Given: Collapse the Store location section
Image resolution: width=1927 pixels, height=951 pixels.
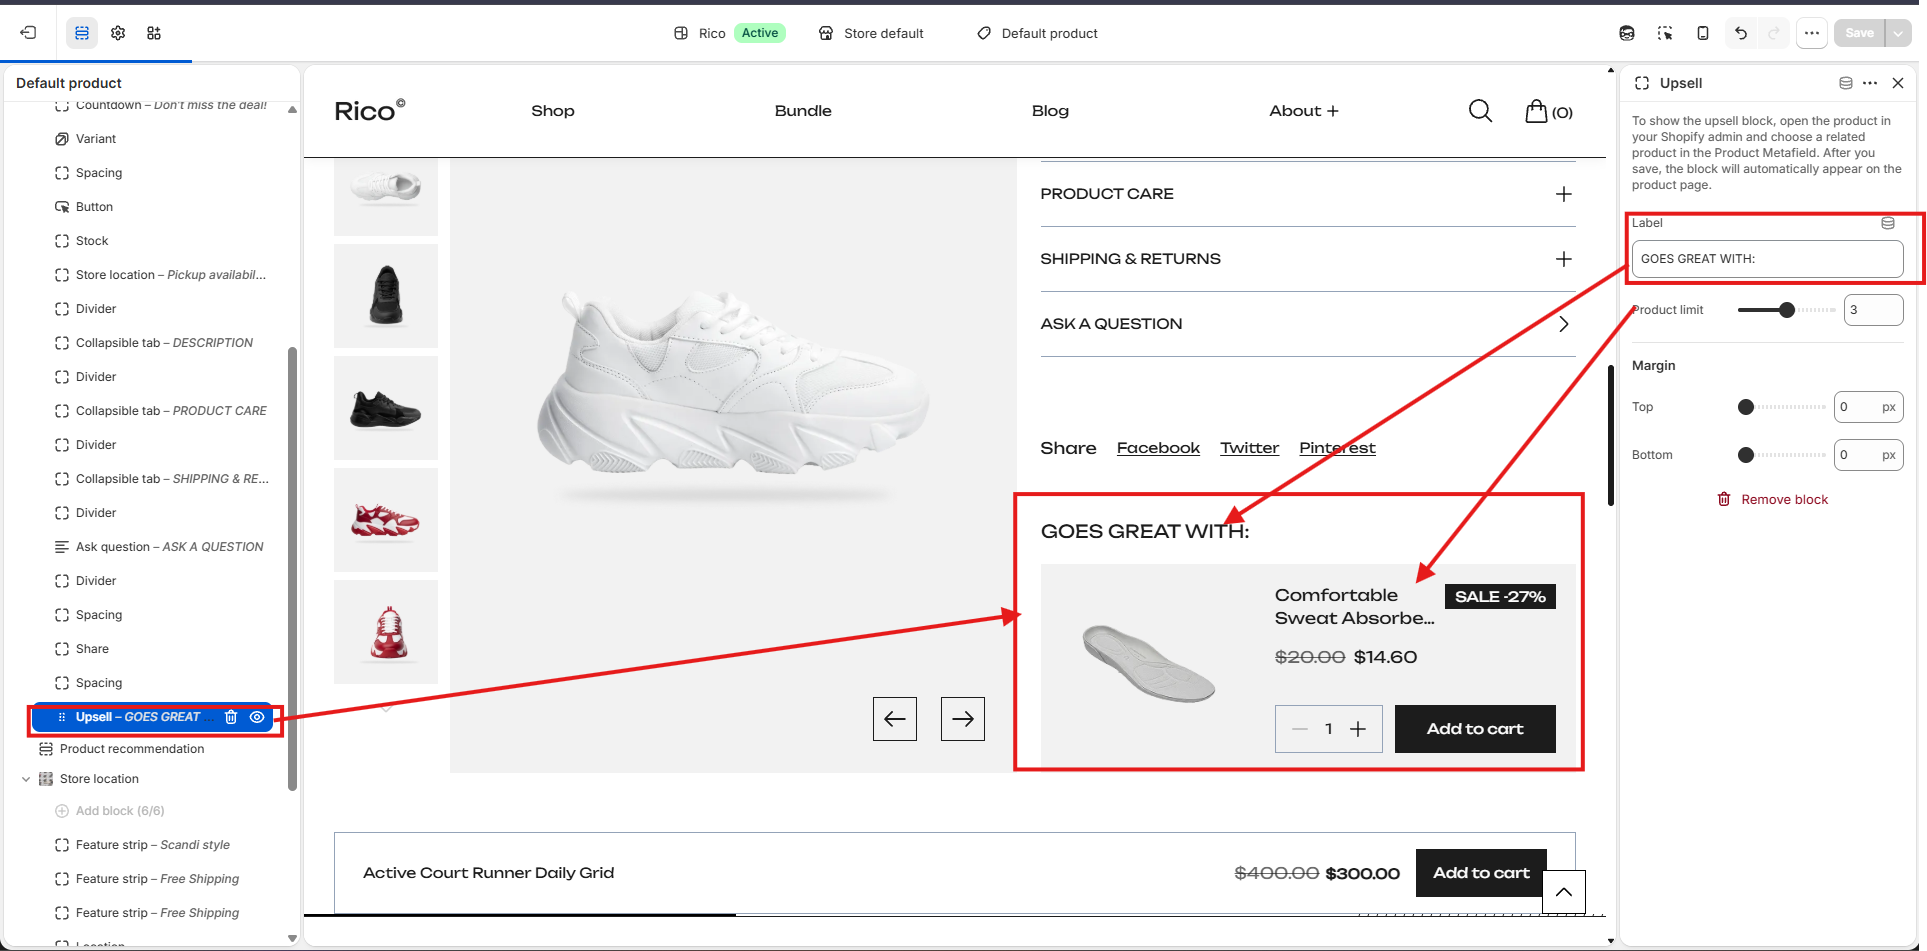Looking at the screenshot, I should (26, 779).
